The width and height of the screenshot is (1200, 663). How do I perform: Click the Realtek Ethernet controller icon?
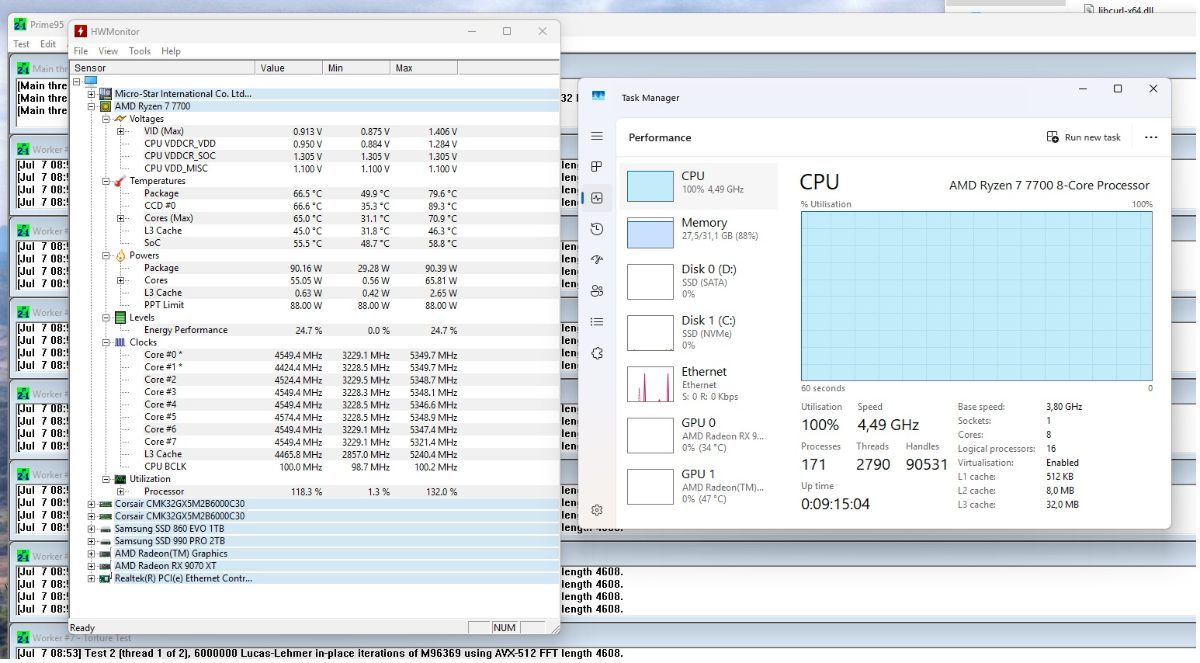[104, 578]
